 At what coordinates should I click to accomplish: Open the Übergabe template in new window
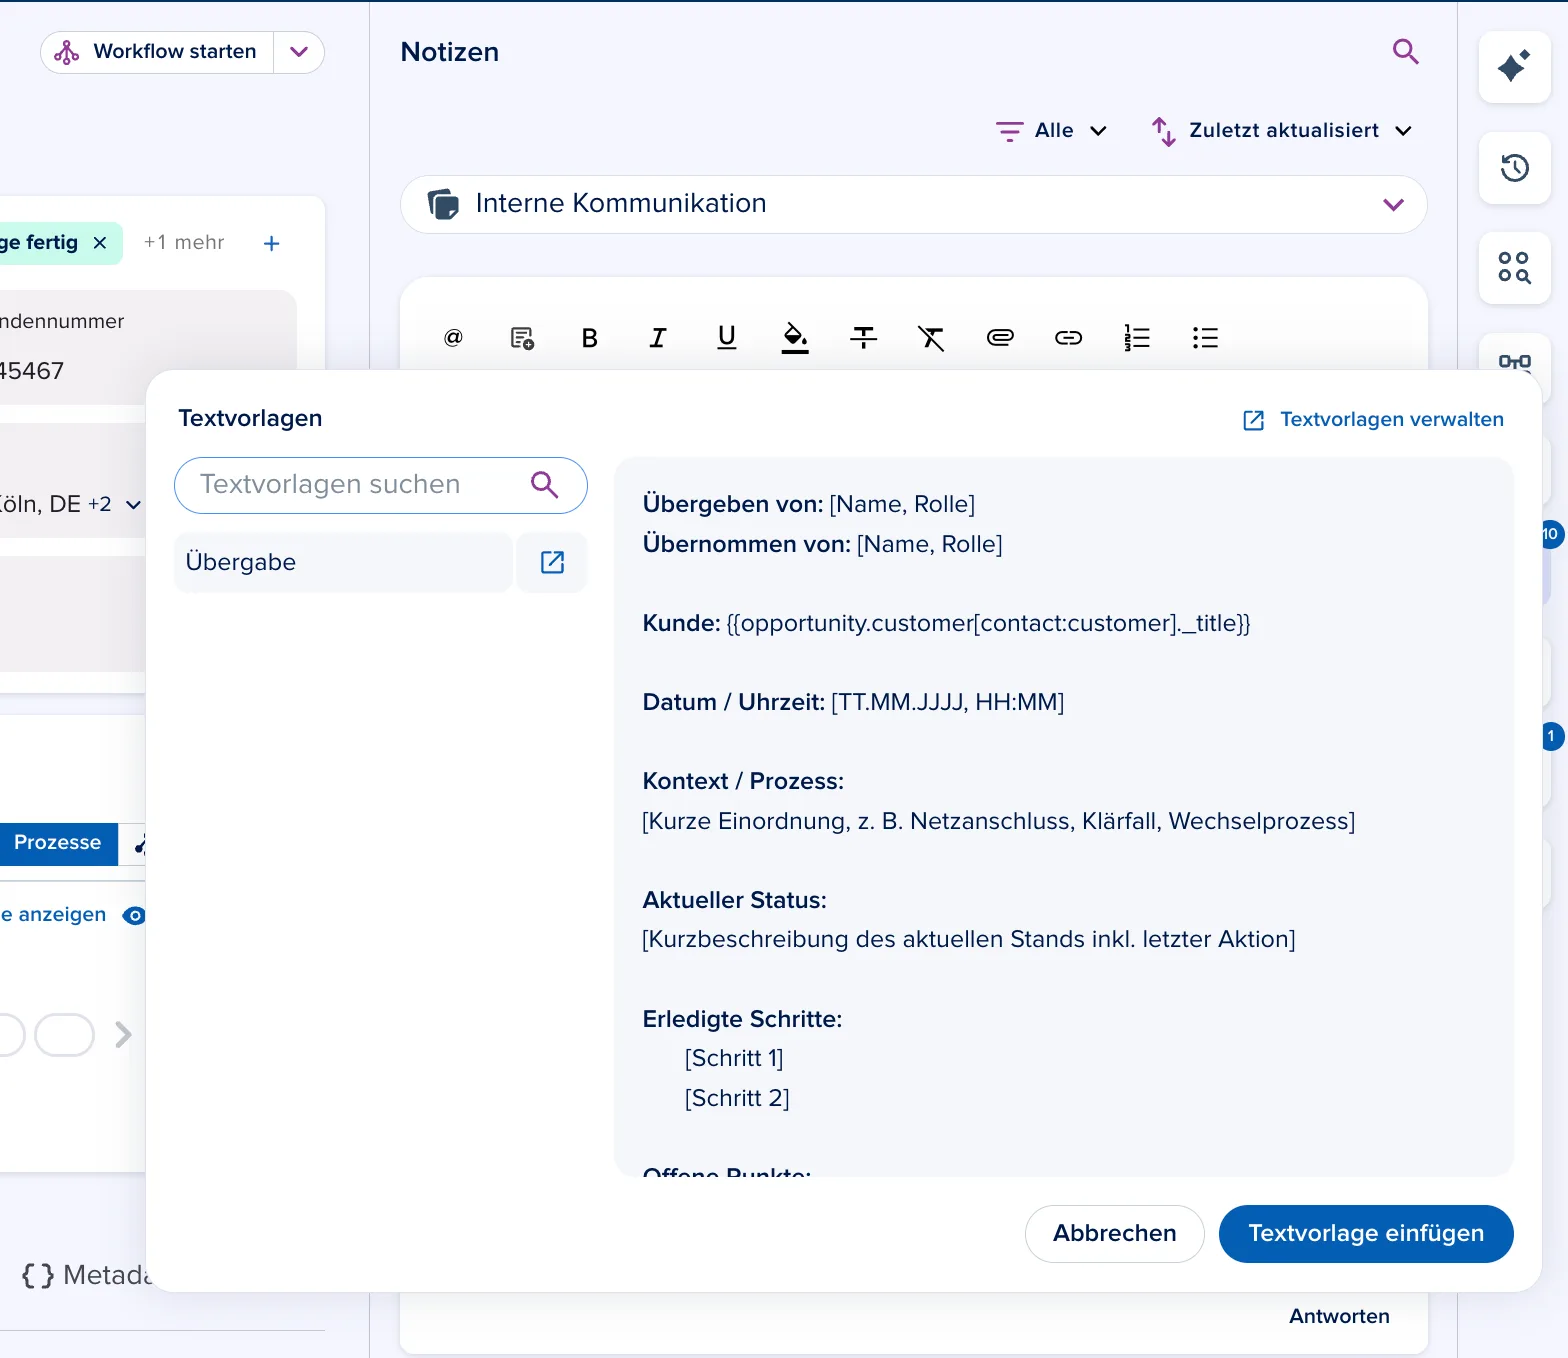point(552,562)
